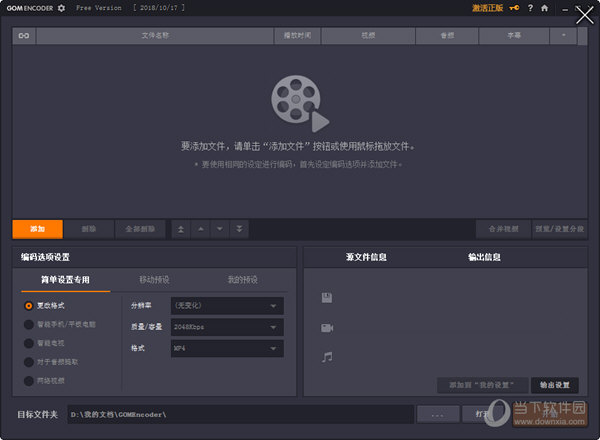Screen dimensions: 600x440
Task: Move selected file to top of list
Action: pyautogui.click(x=181, y=229)
